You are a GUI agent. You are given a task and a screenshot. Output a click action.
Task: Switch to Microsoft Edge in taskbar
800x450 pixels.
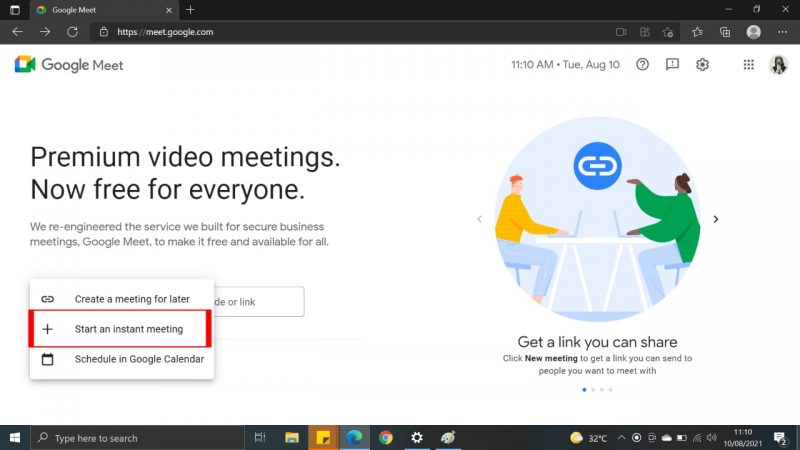click(x=354, y=438)
